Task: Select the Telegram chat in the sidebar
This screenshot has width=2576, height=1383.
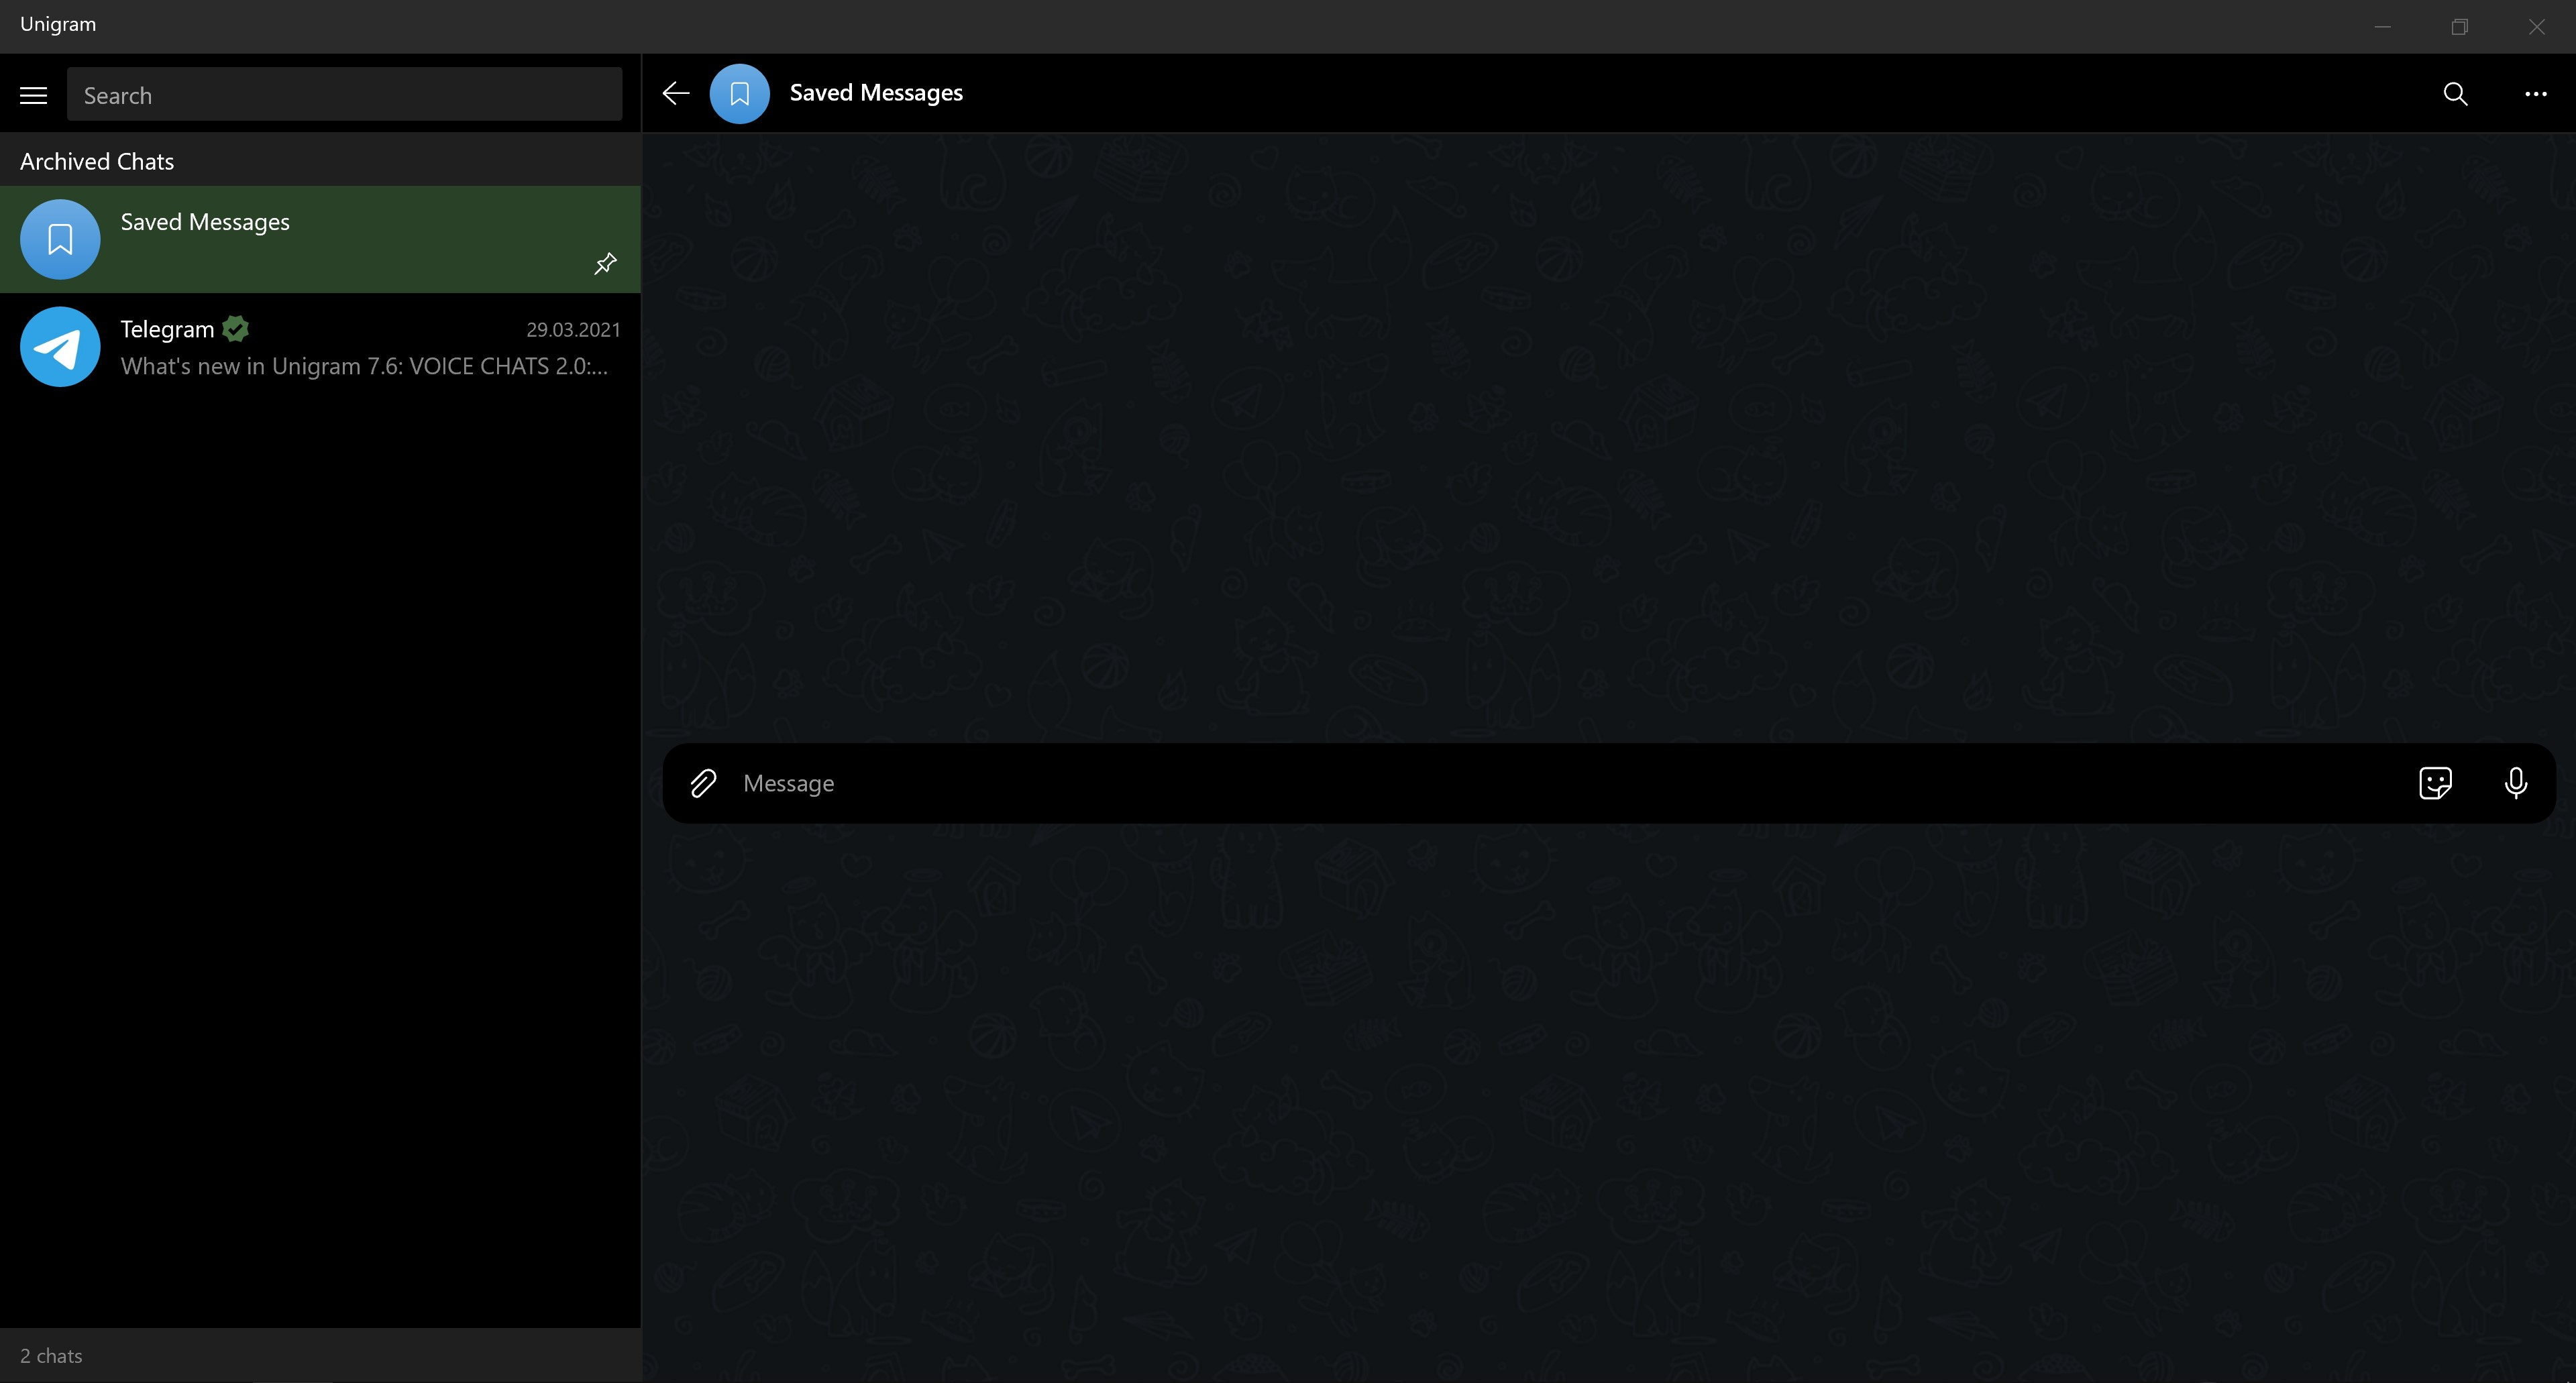Action: point(320,346)
